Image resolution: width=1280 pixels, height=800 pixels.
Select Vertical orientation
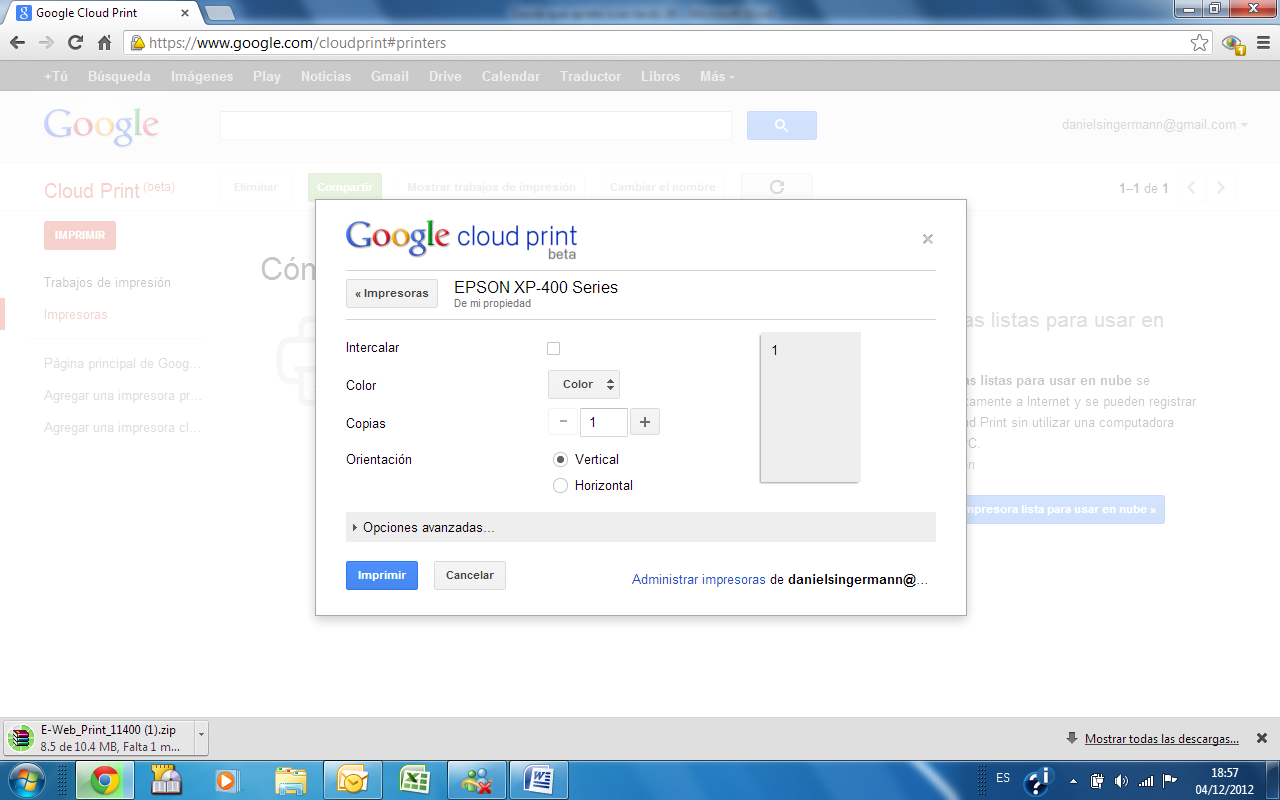click(560, 459)
